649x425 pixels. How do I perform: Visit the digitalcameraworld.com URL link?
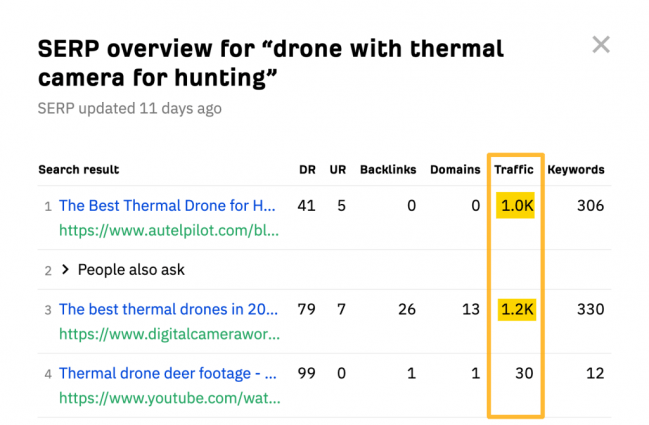169,335
